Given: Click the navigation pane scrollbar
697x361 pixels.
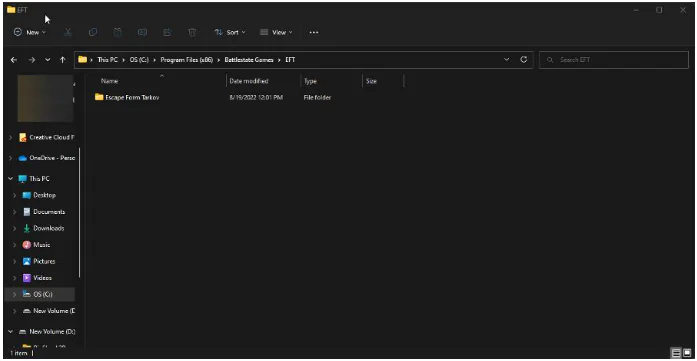Looking at the screenshot, I should tap(80, 213).
